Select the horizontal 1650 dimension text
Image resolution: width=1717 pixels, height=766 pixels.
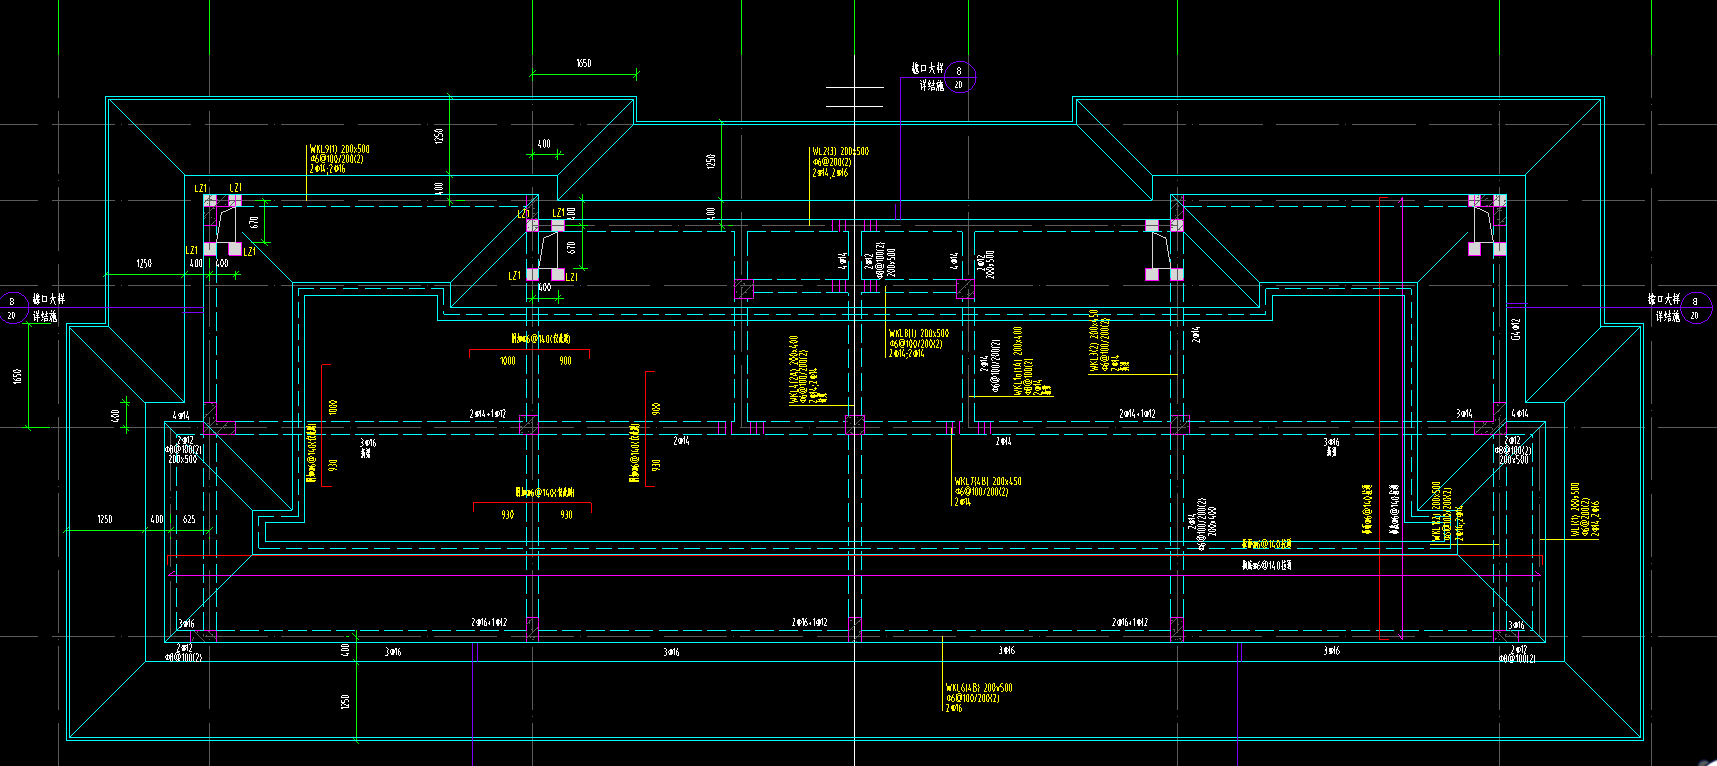pos(583,63)
